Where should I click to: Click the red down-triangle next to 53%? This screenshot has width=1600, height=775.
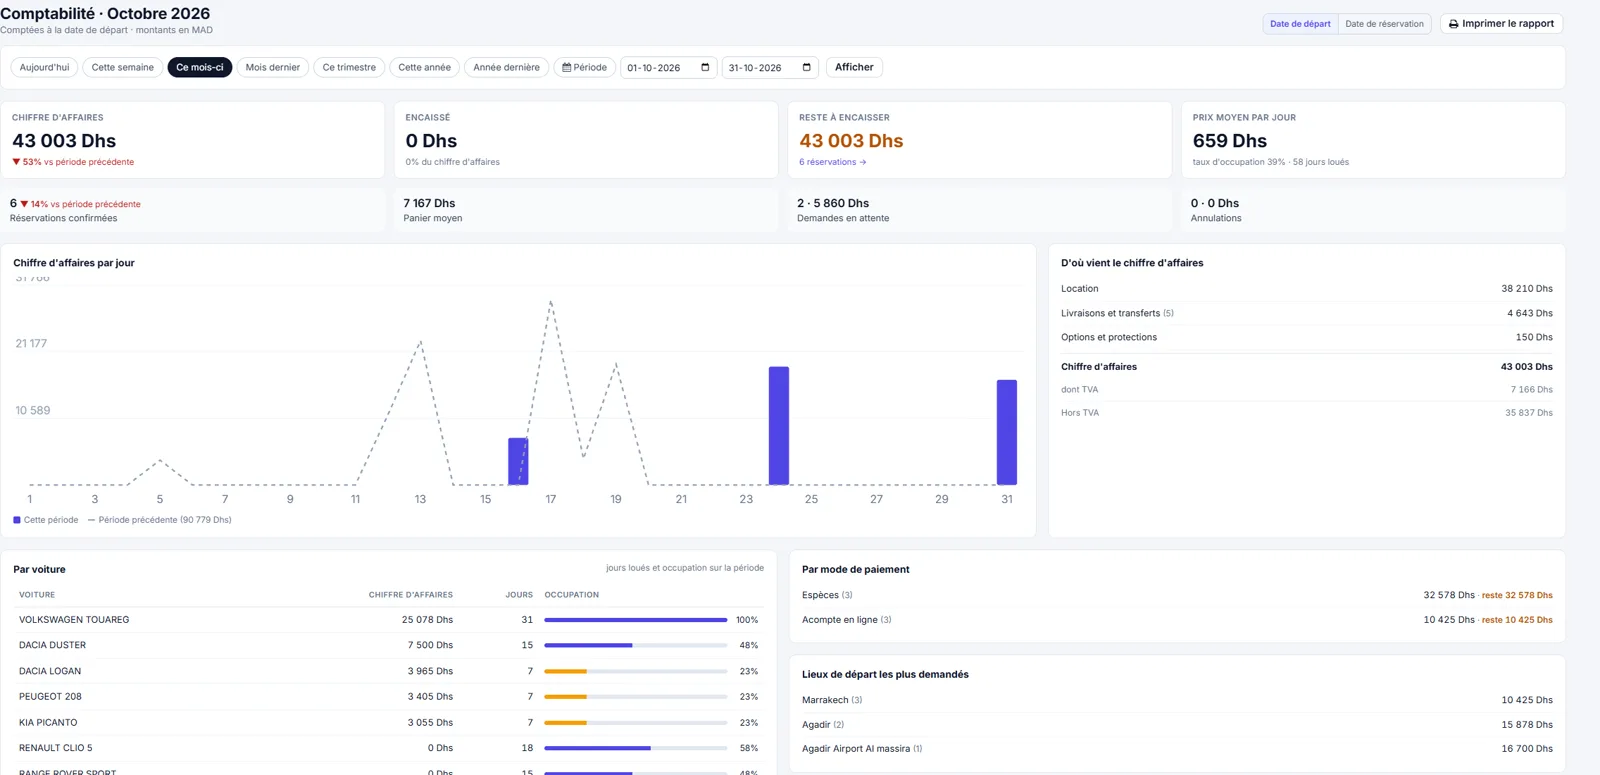coord(16,162)
